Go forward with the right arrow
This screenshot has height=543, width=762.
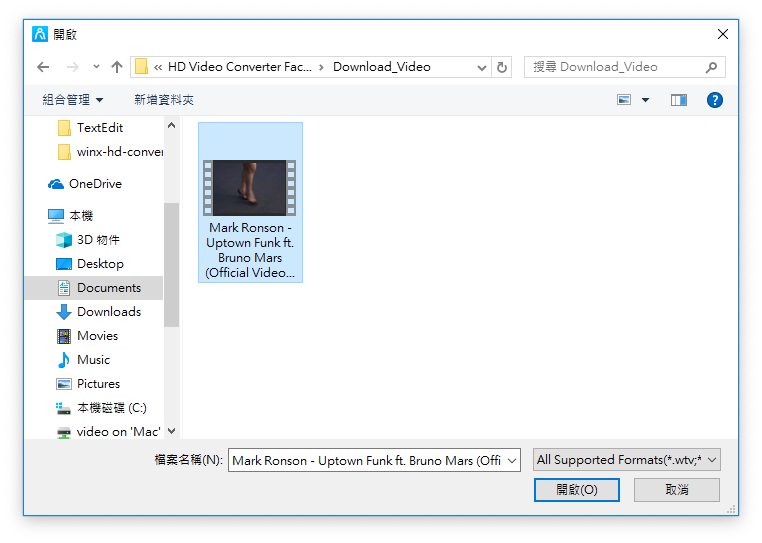(72, 67)
